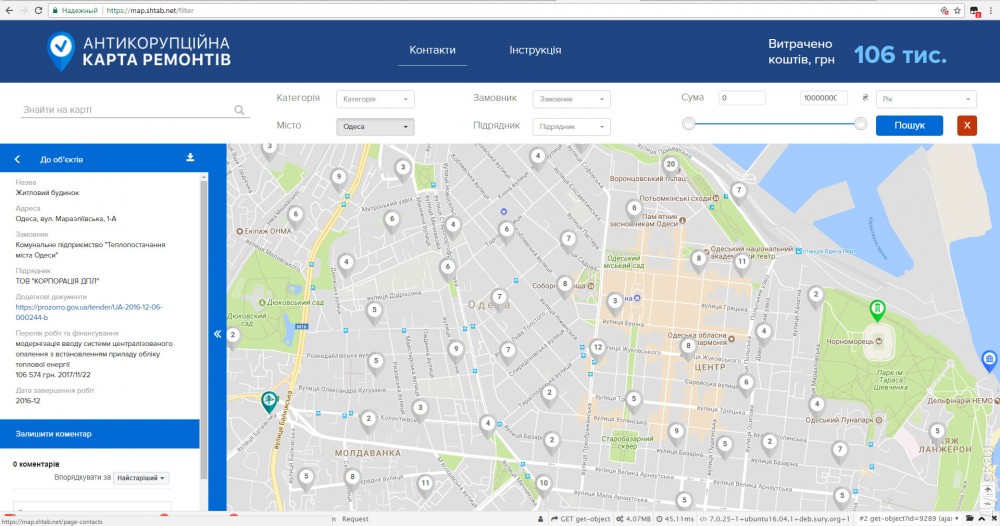Image resolution: width=1000 pixels, height=526 pixels.
Task: Select the teal map marker near Балківська street
Action: (269, 401)
